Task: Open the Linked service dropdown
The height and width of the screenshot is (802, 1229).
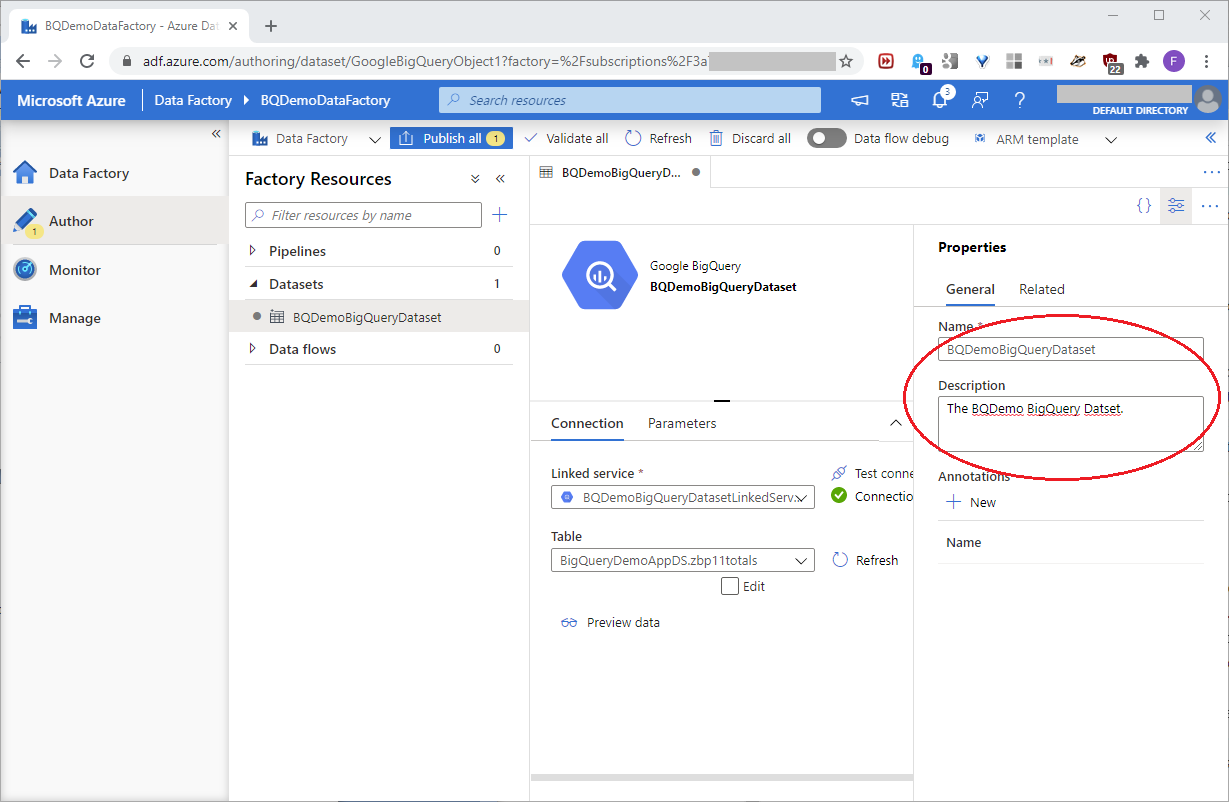Action: click(683, 497)
